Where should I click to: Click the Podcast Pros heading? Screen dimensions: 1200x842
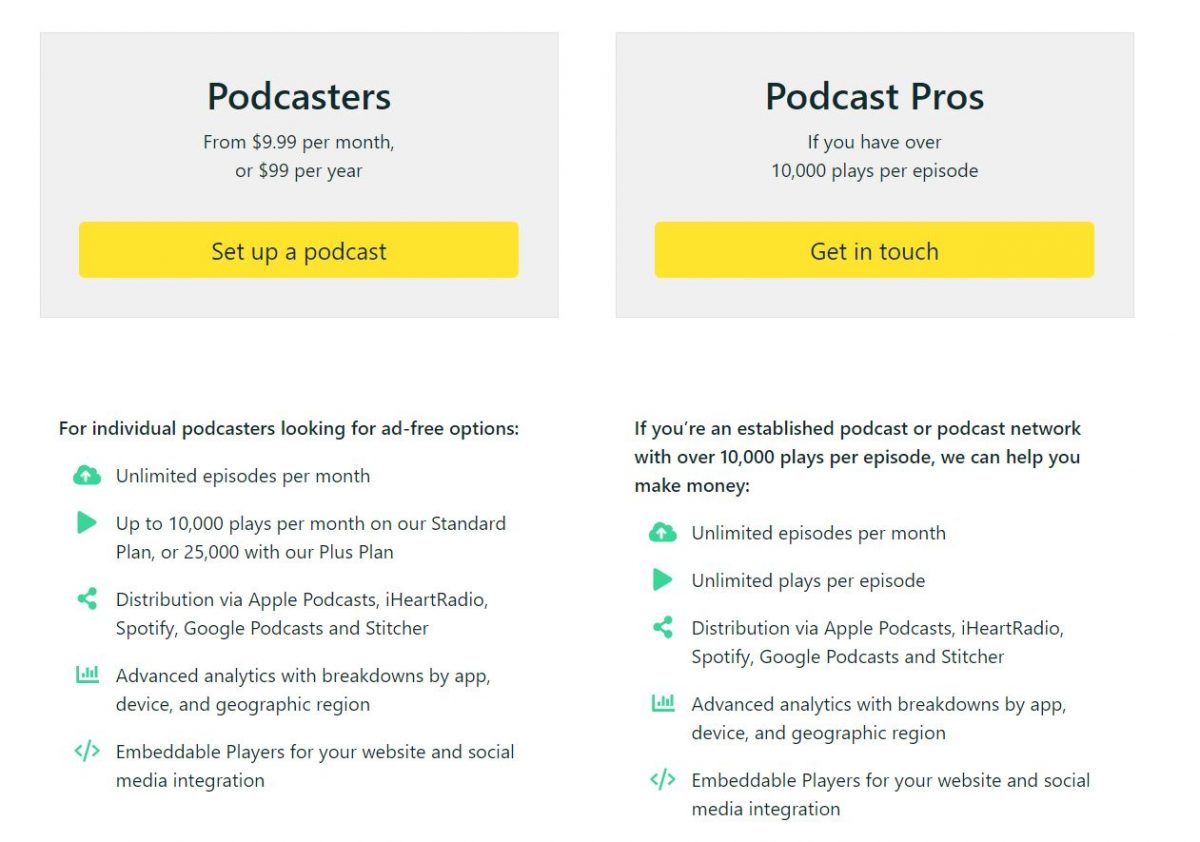coord(874,97)
